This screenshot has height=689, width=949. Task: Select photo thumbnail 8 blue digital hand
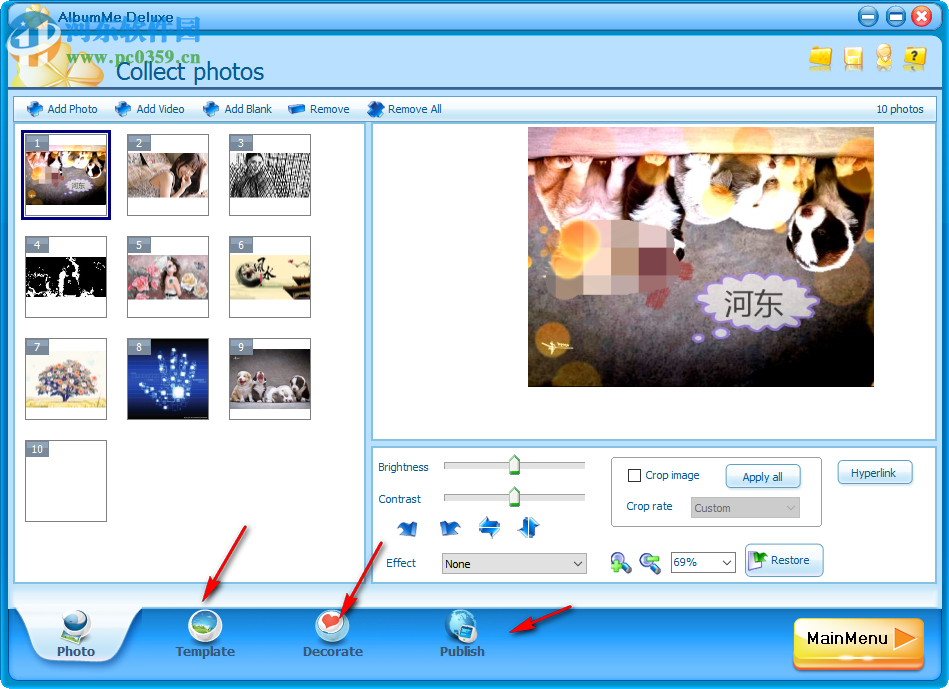pos(168,379)
